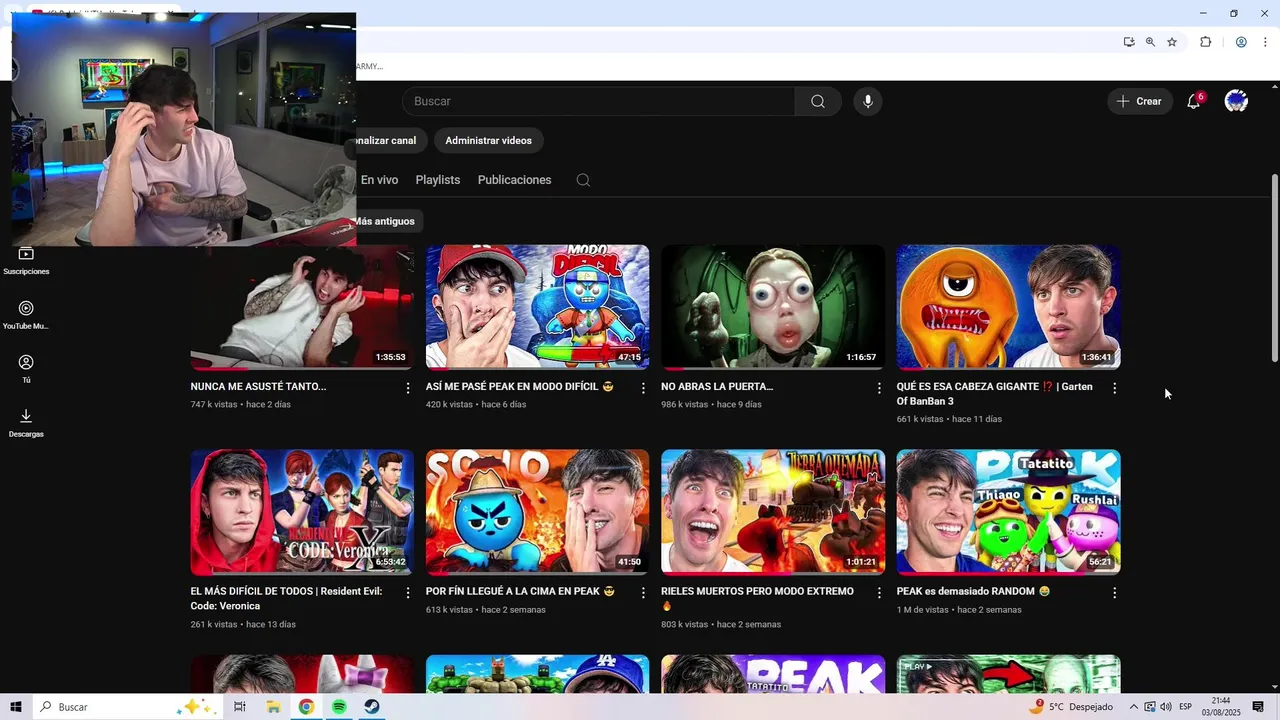Open NUNCA ME ASUSTÉ TANTO thumbnail
Image resolution: width=1280 pixels, height=720 pixels.
point(302,307)
